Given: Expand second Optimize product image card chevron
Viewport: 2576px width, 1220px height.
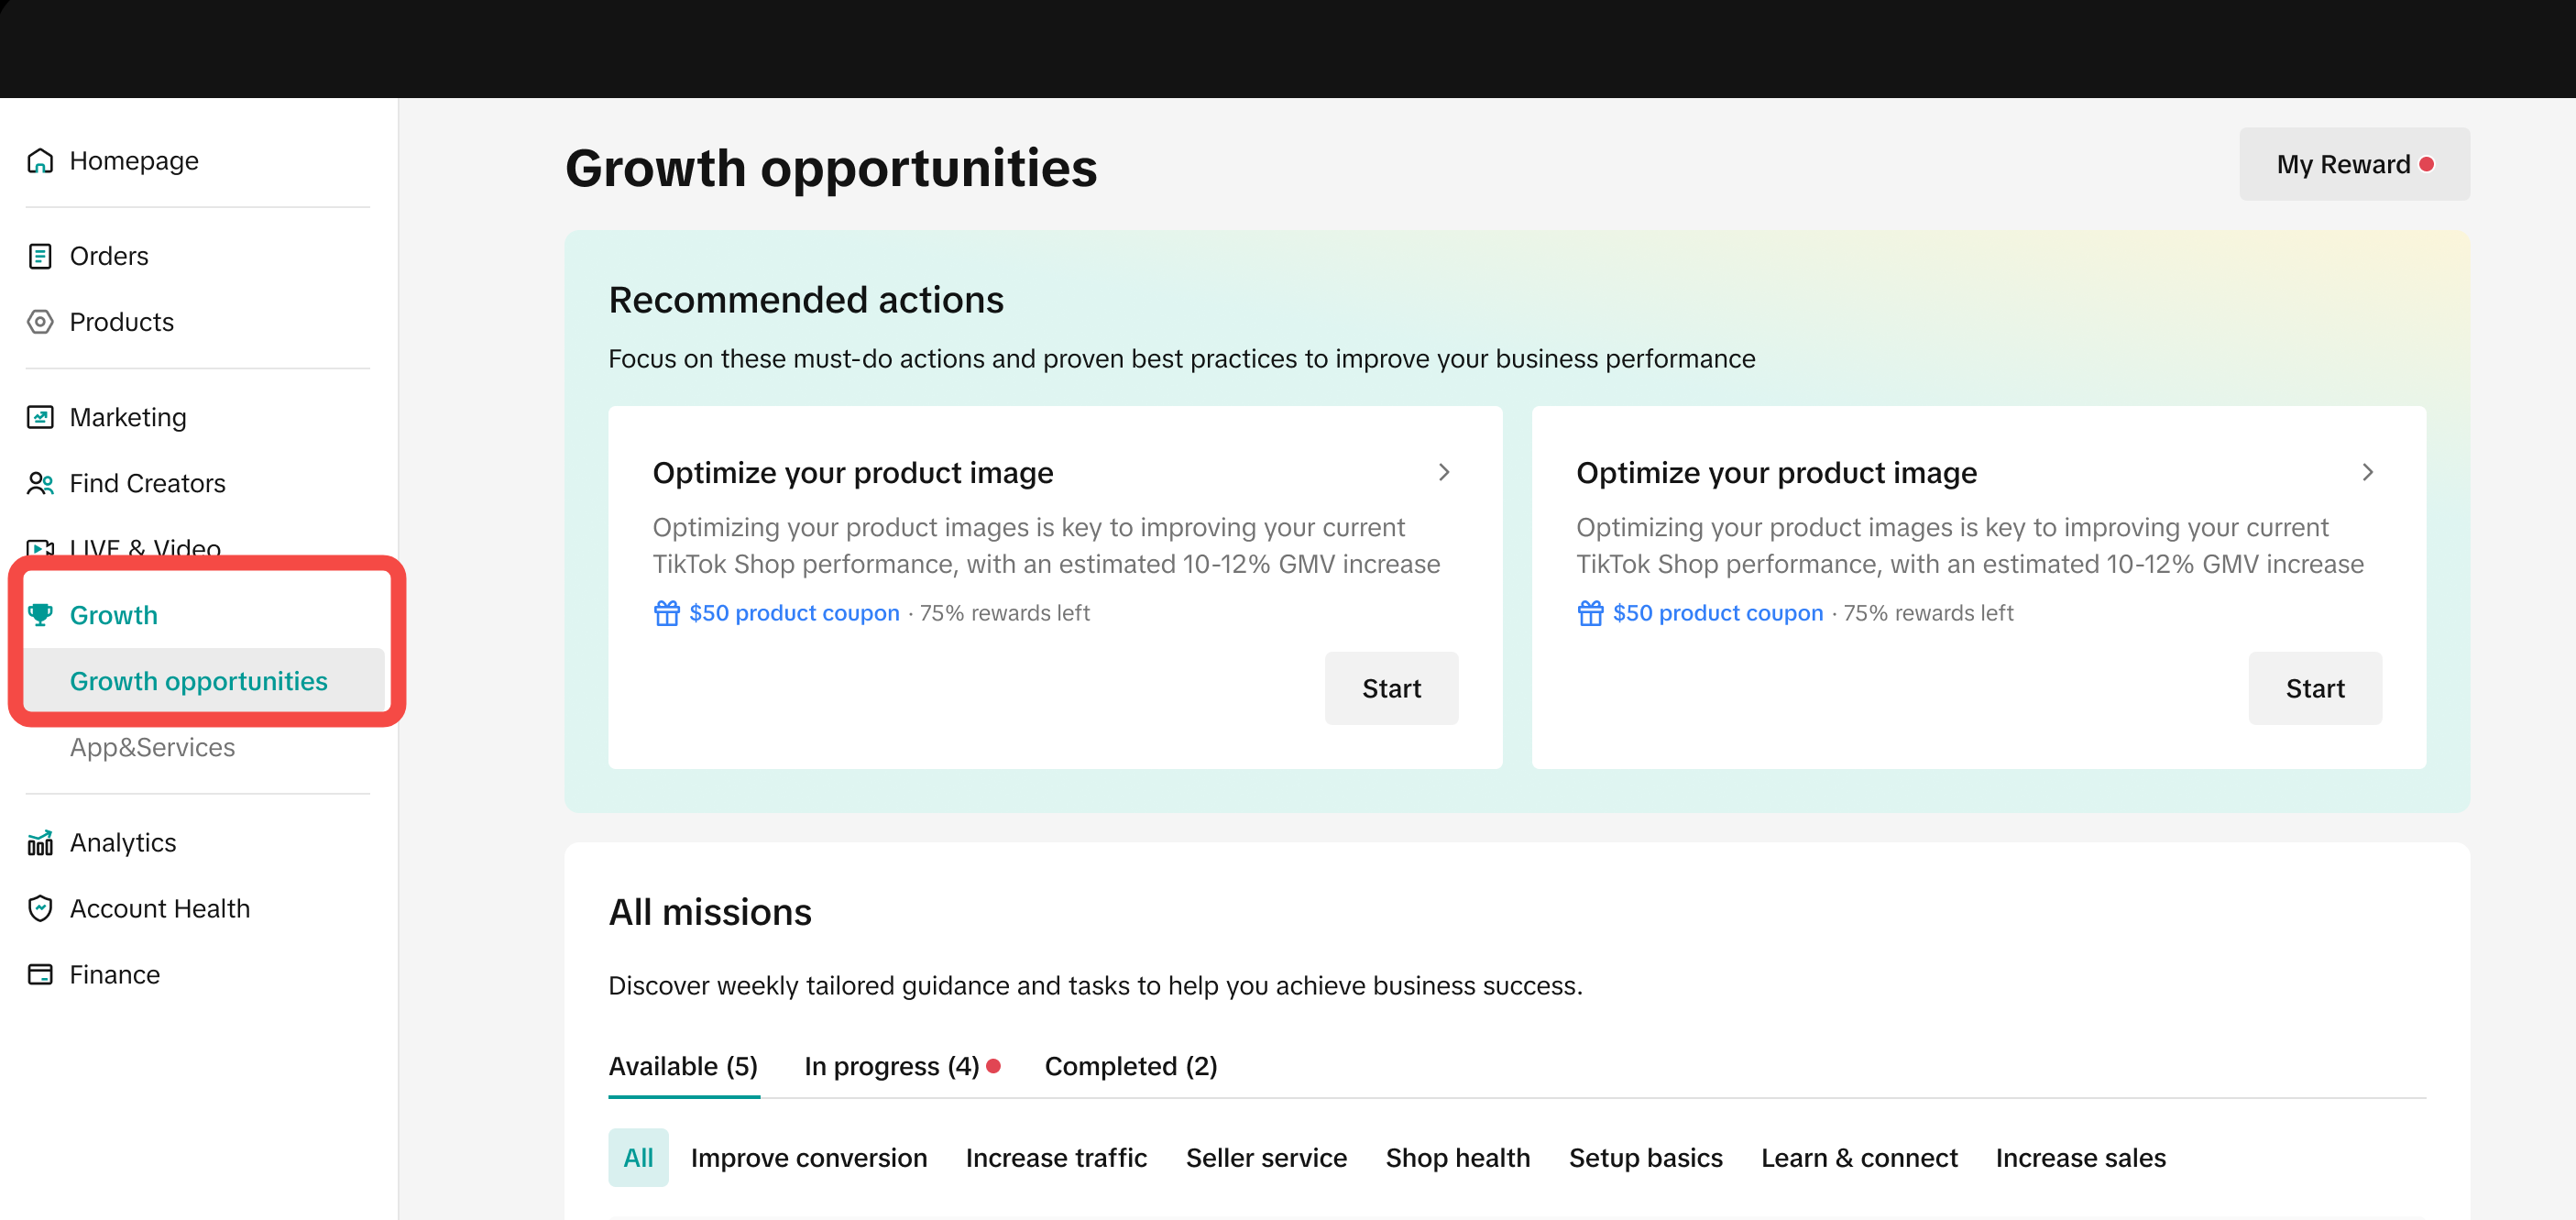Looking at the screenshot, I should pos(2367,472).
